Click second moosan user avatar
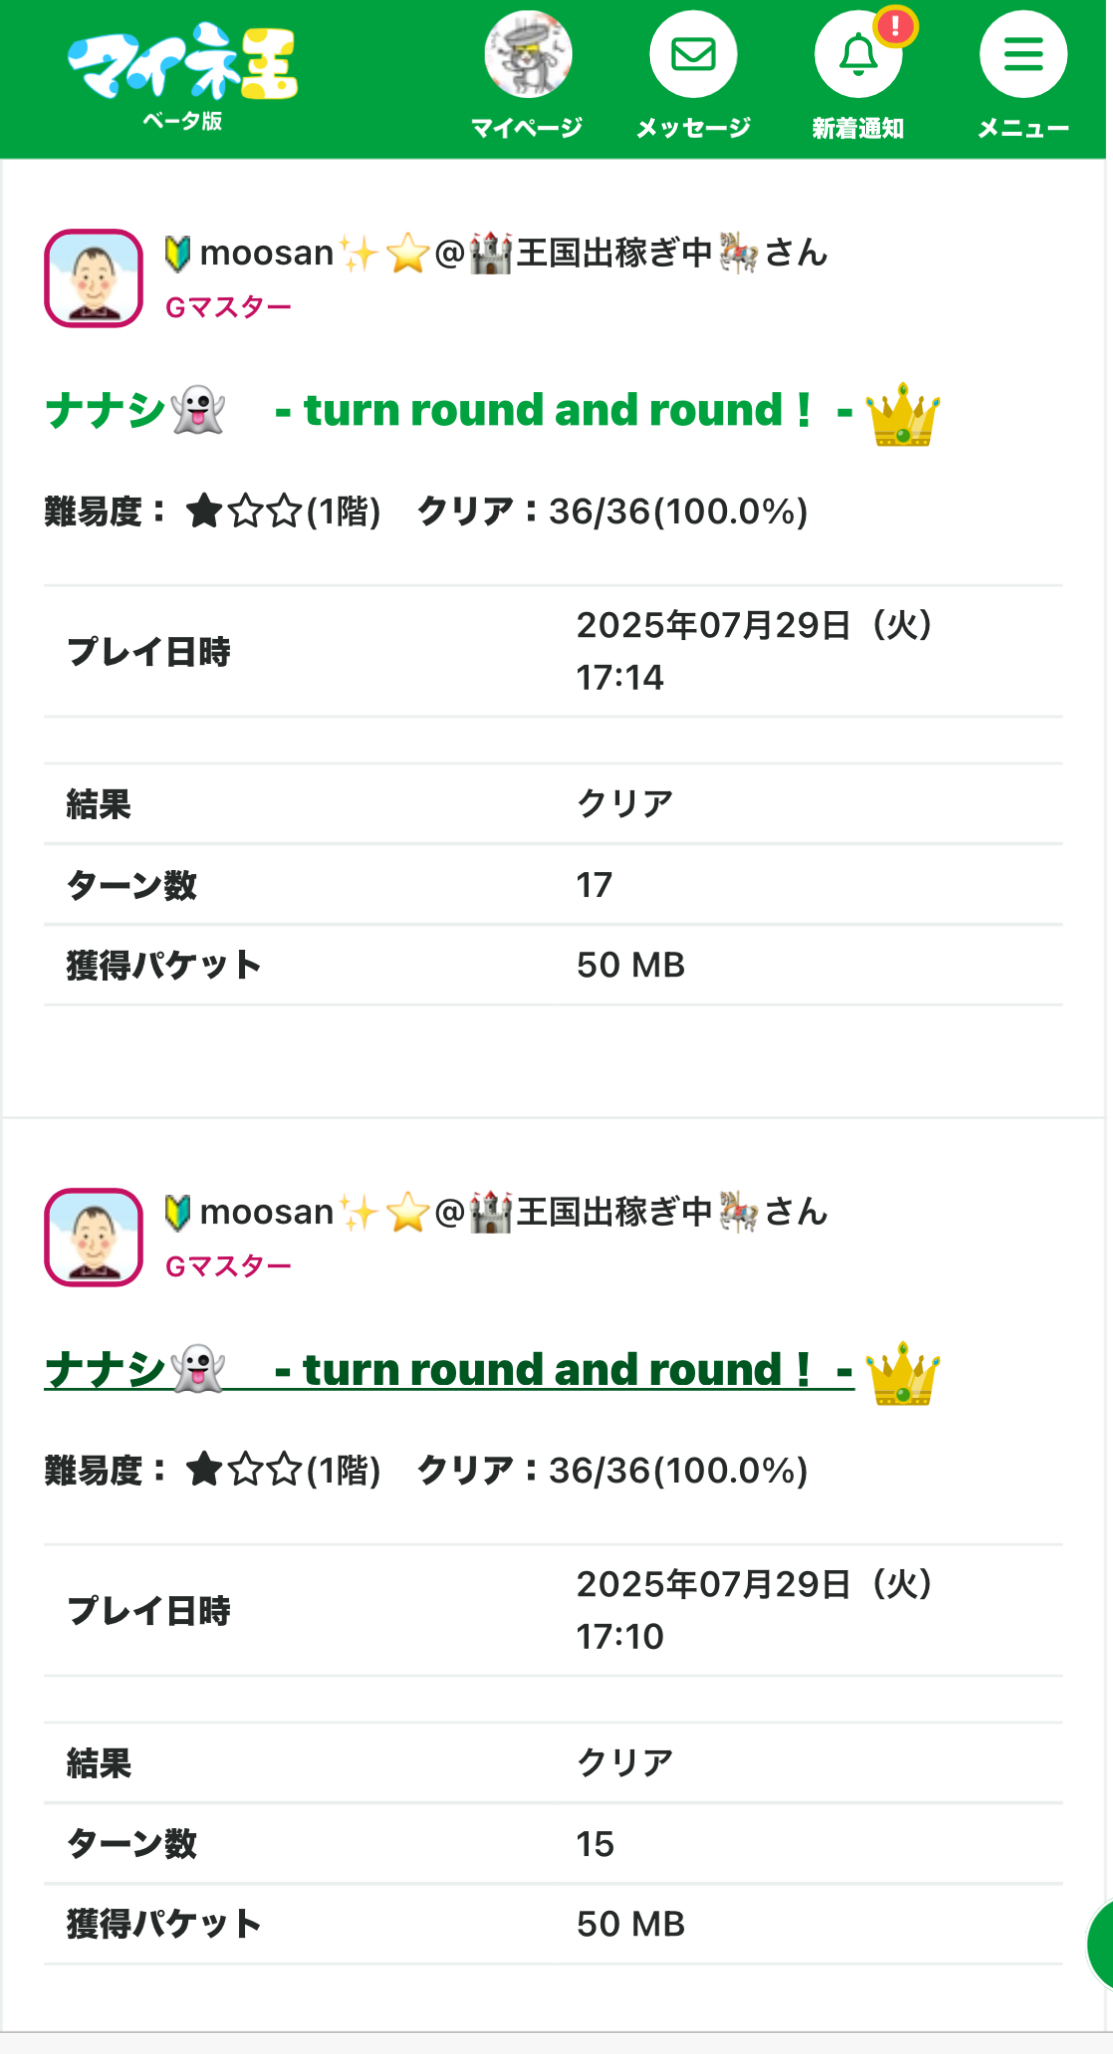Viewport: 1113px width, 2054px height. coord(93,1237)
